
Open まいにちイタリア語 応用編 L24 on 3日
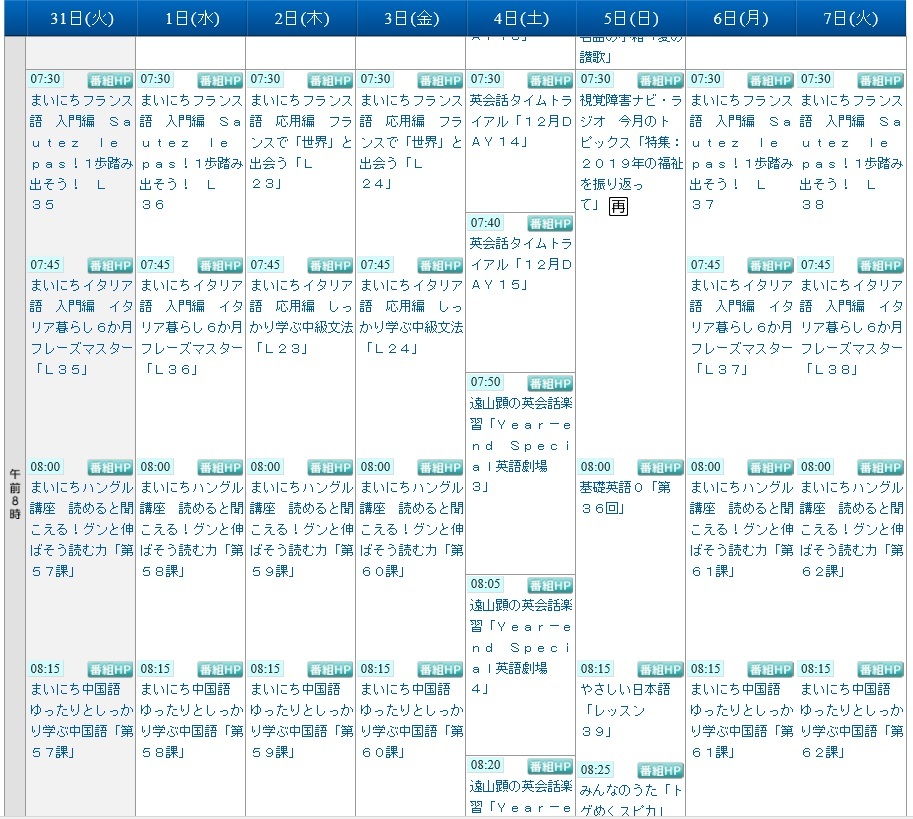coord(411,316)
